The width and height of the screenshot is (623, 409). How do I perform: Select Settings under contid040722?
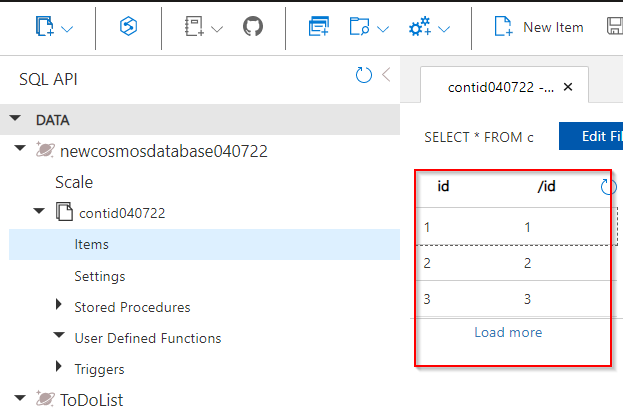(x=99, y=275)
